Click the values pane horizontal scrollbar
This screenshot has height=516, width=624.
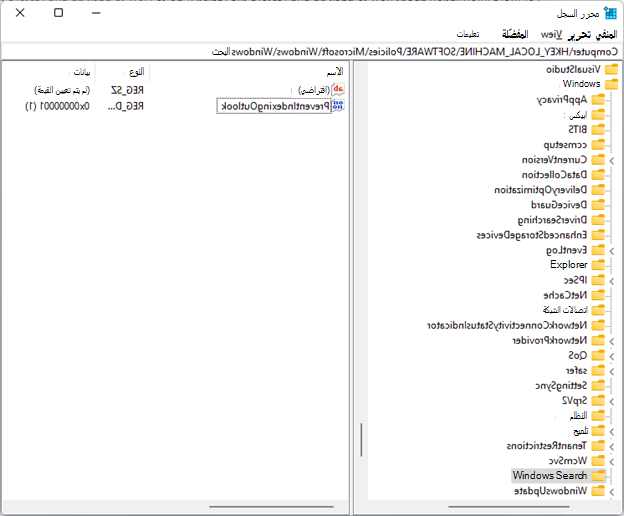click(x=271, y=507)
